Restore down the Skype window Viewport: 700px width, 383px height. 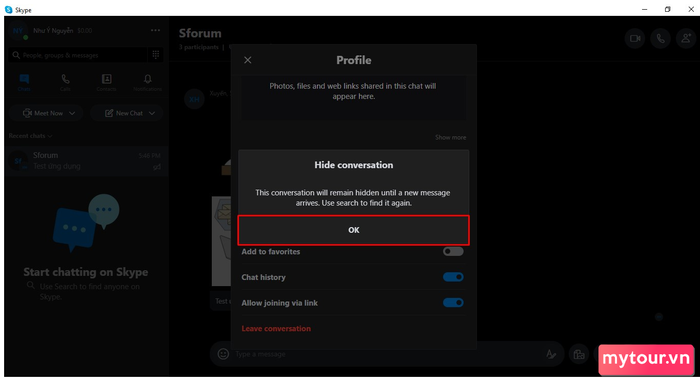coord(667,9)
